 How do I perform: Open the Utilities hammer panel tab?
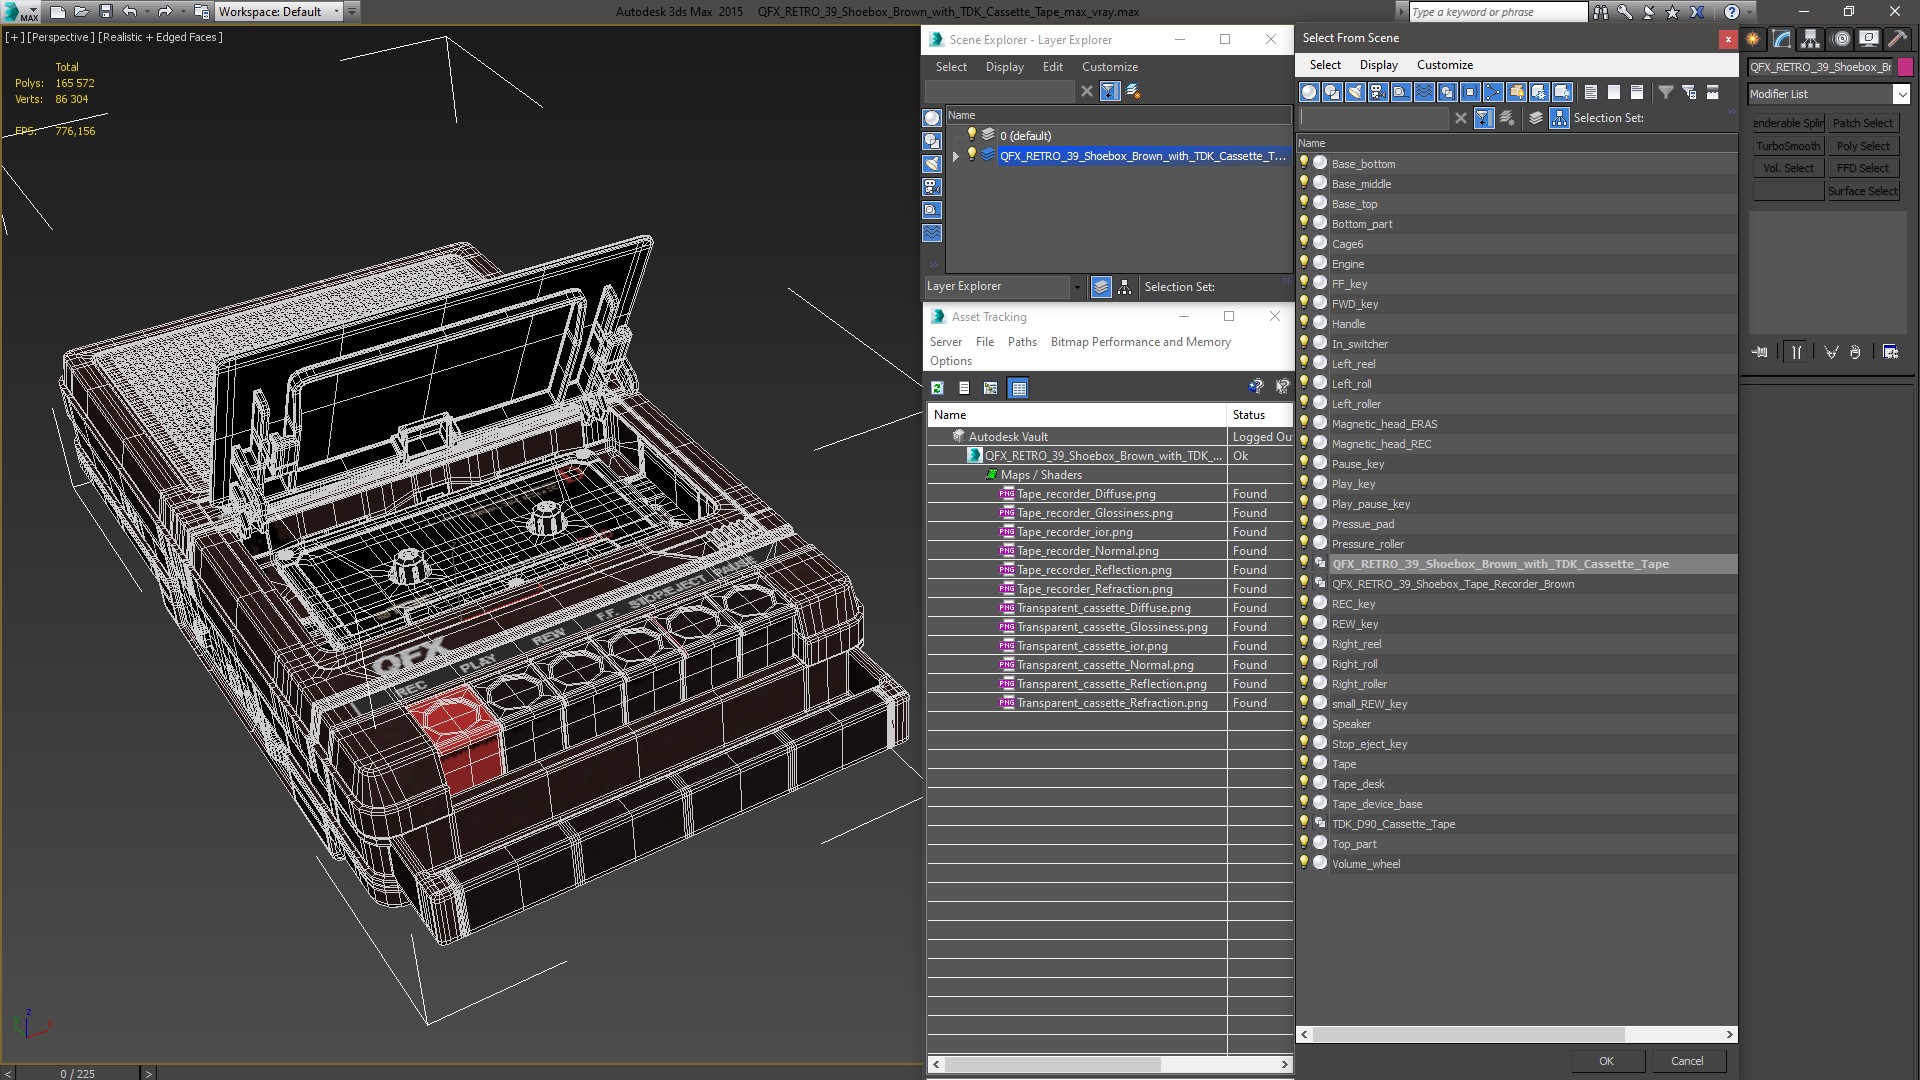[1897, 39]
